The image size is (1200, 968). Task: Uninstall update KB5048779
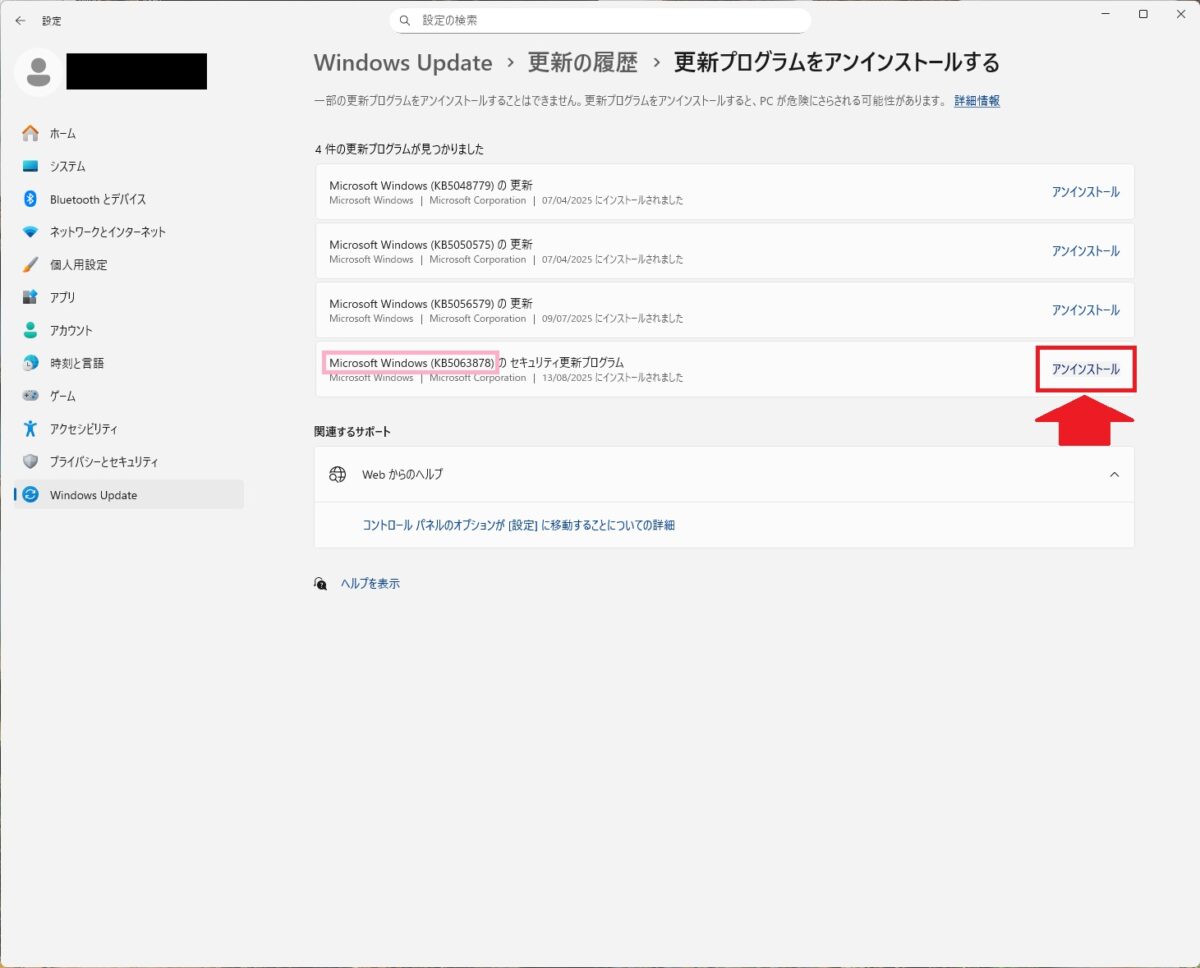pyautogui.click(x=1085, y=192)
